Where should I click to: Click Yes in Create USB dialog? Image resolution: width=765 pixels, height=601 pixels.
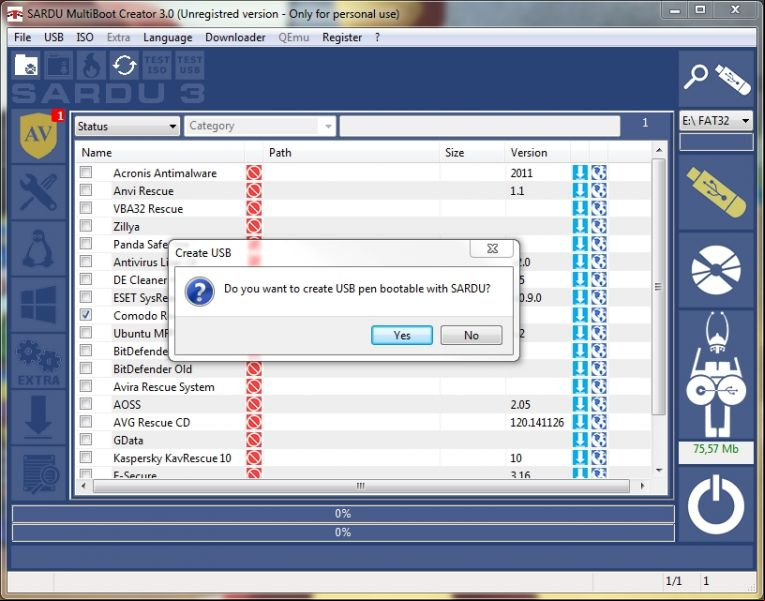click(x=402, y=335)
